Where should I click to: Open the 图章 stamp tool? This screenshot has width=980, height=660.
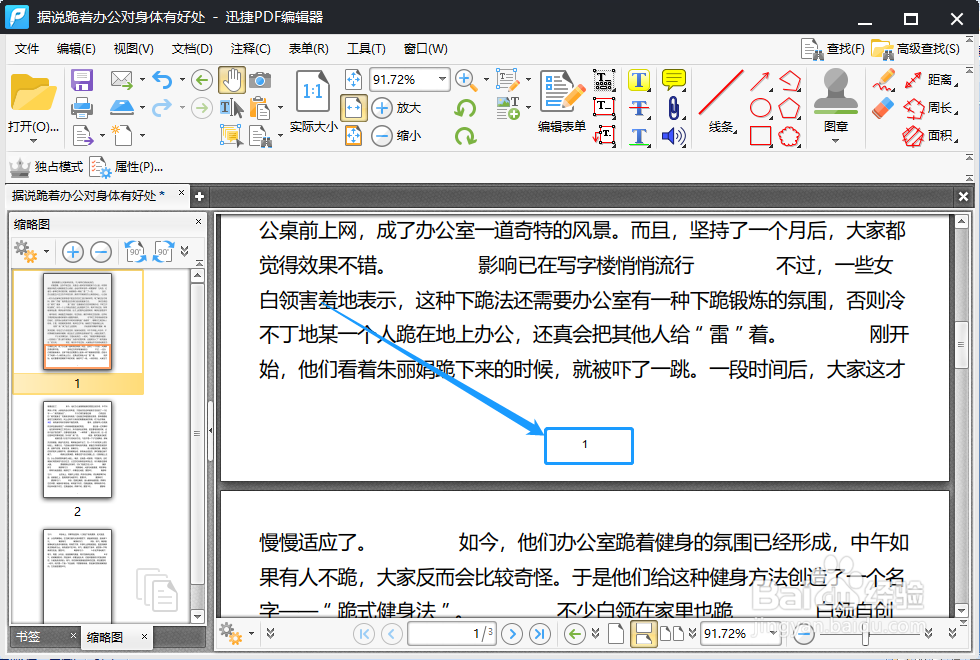click(835, 95)
